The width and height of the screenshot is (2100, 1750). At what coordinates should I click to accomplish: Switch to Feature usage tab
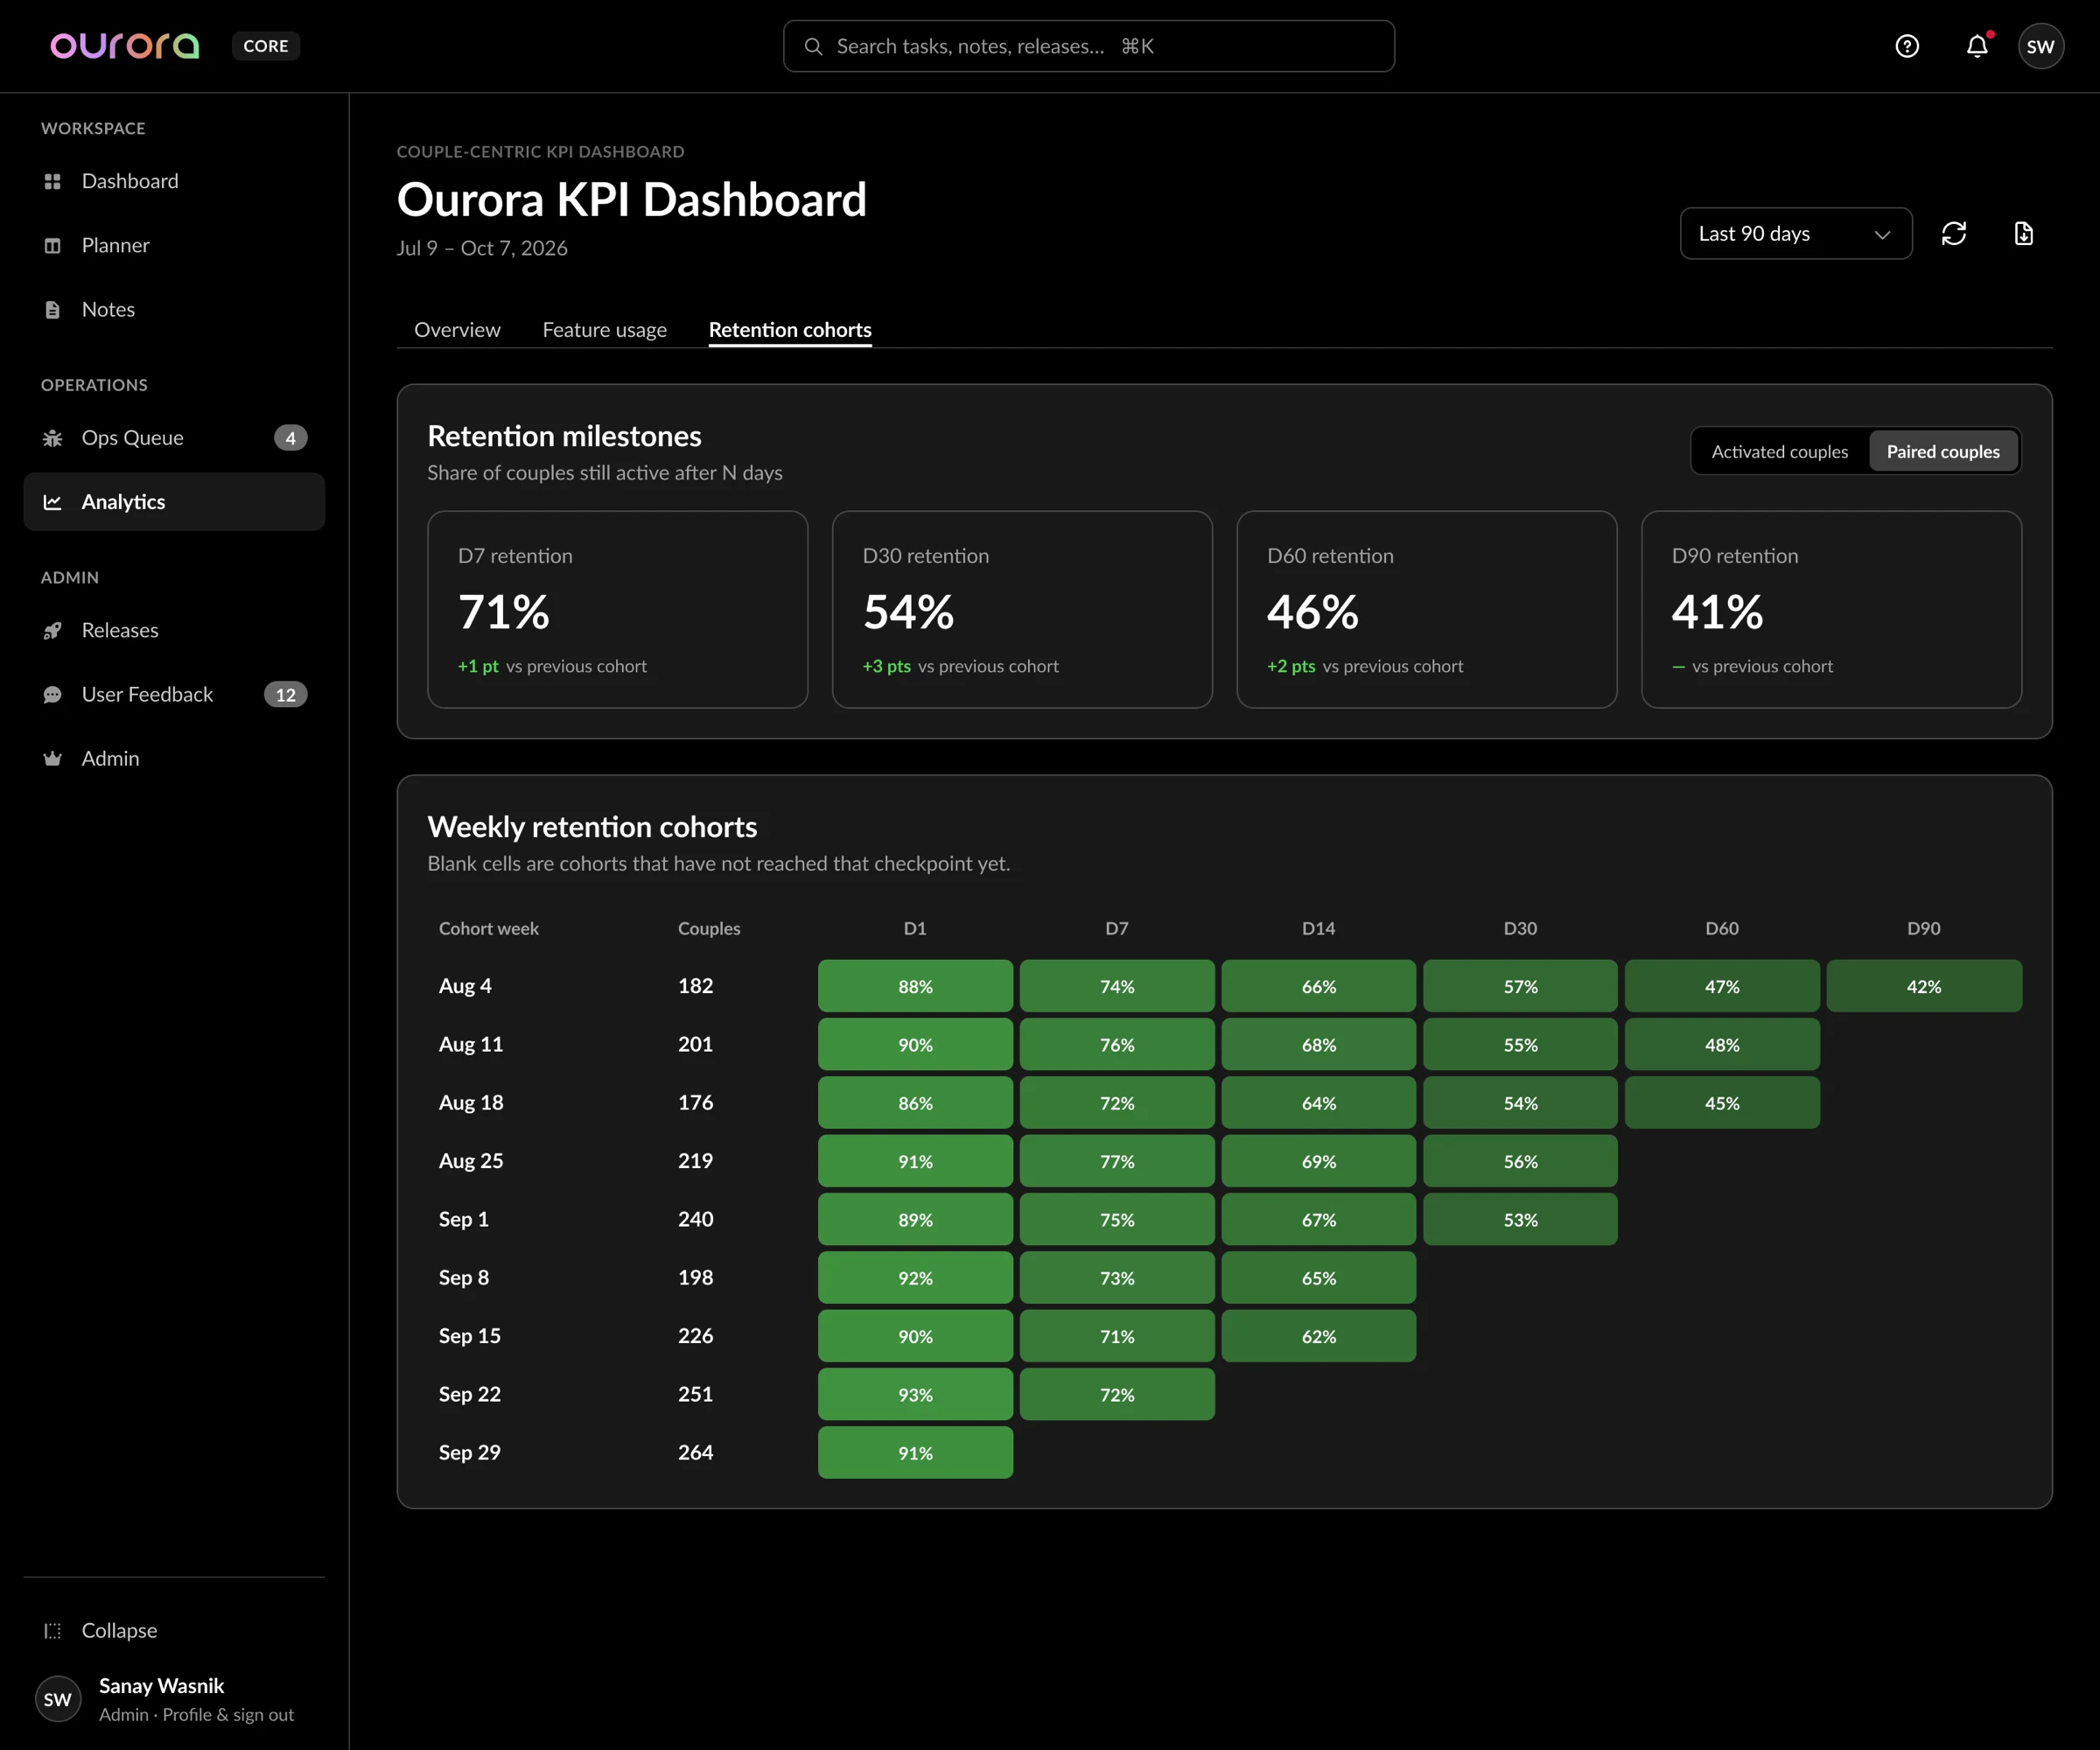pyautogui.click(x=604, y=329)
